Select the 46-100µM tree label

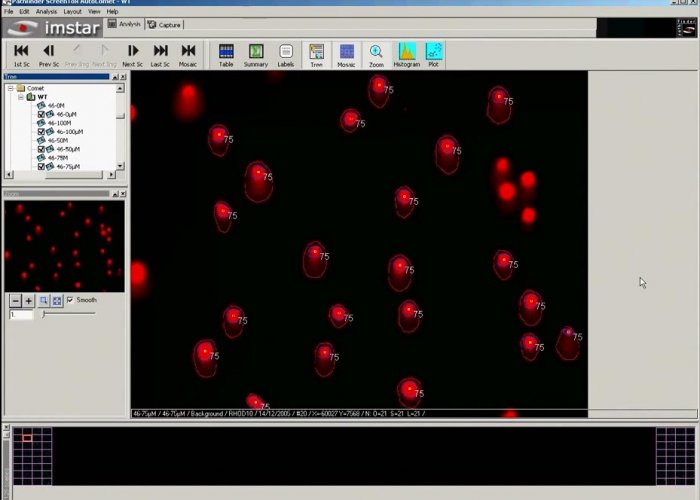point(70,132)
